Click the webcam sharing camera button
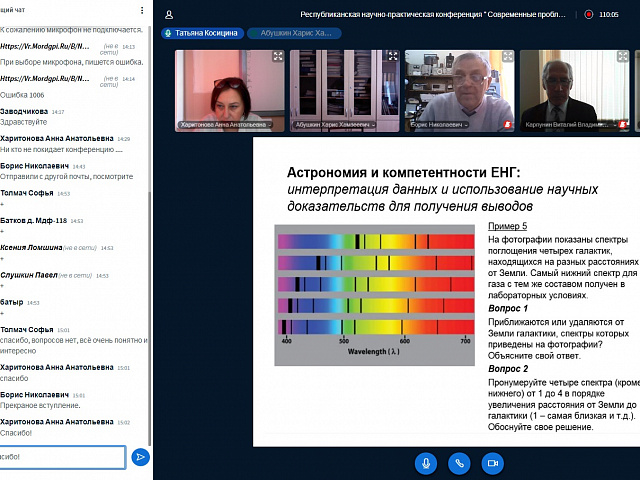 click(491, 463)
